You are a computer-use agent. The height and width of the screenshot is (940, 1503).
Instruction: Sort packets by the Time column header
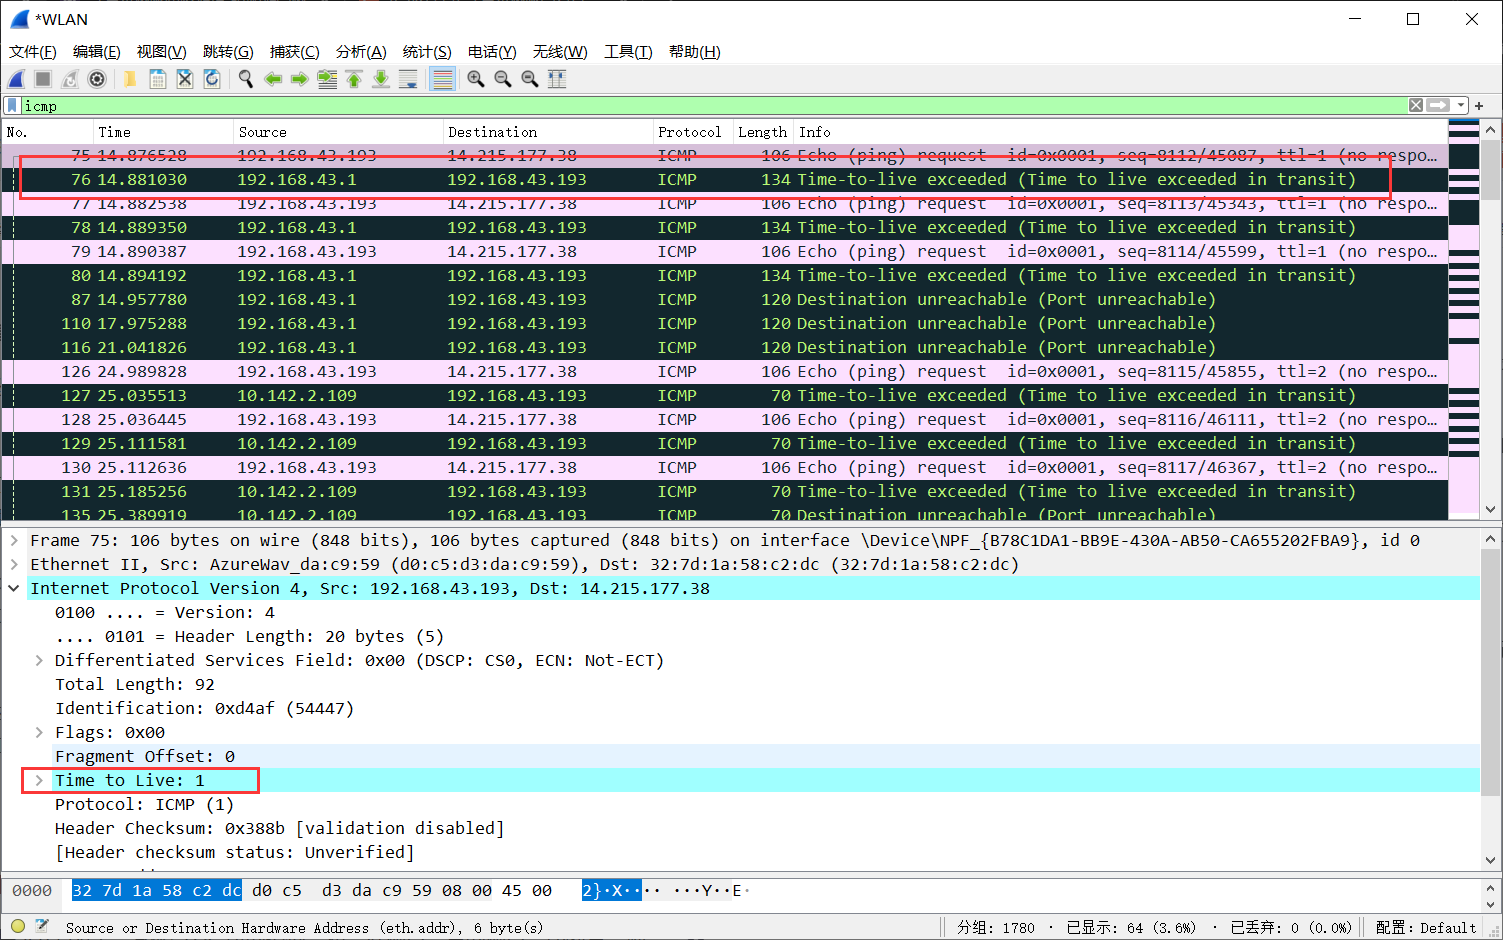click(x=163, y=132)
